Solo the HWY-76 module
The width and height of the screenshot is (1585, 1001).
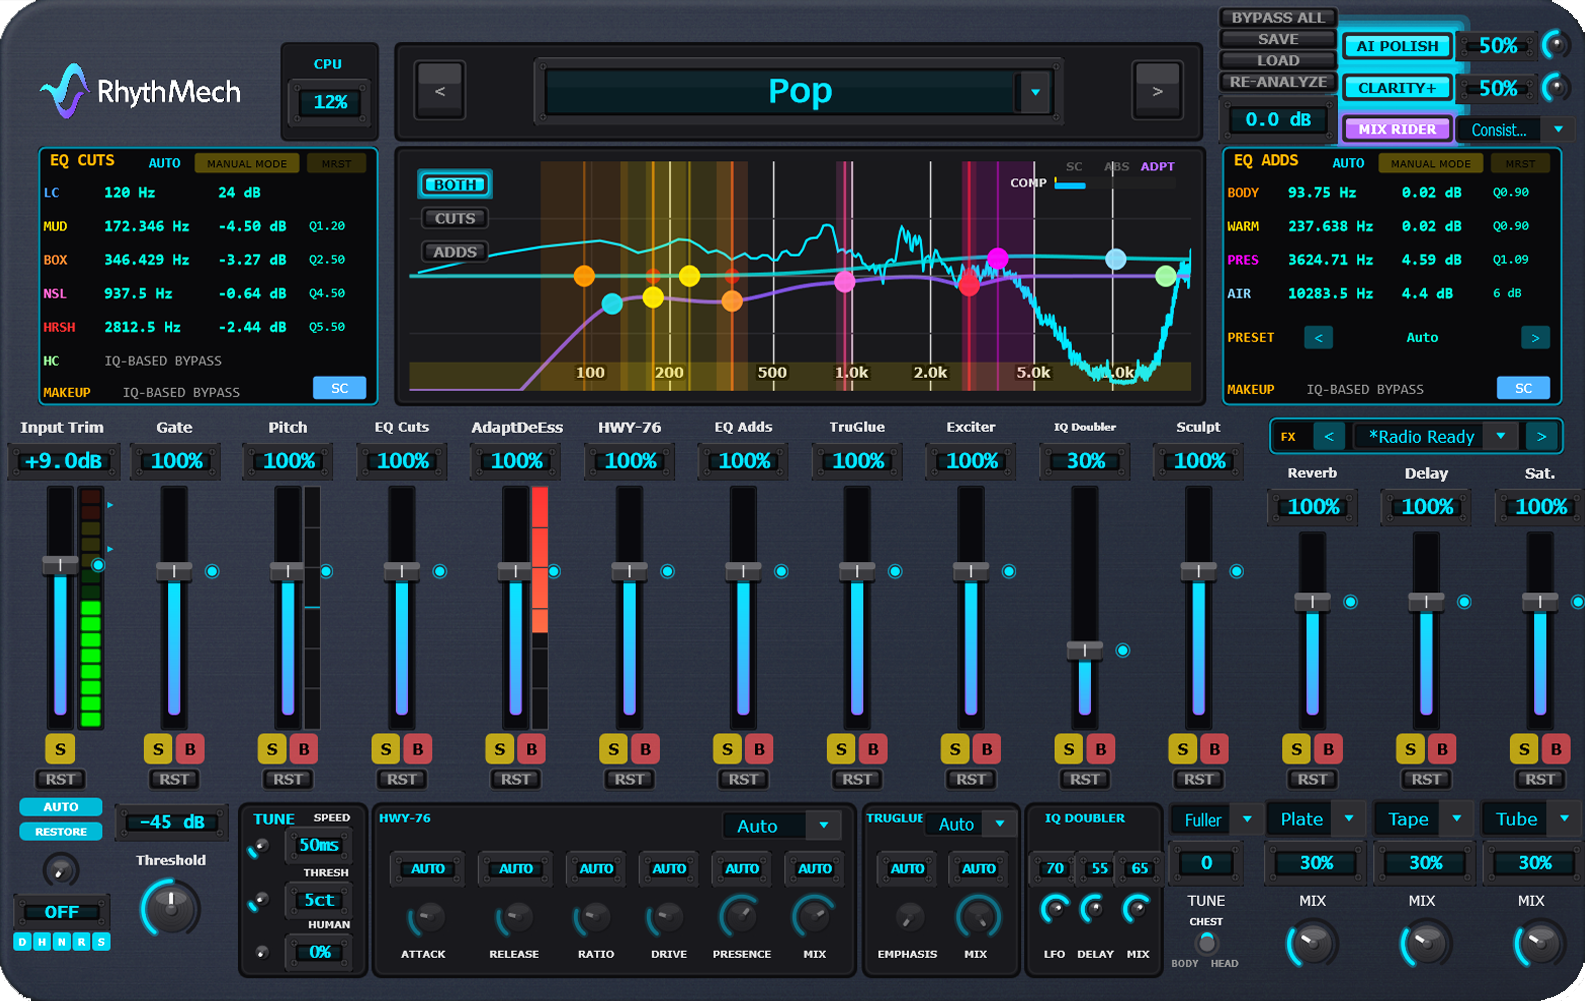coord(613,749)
